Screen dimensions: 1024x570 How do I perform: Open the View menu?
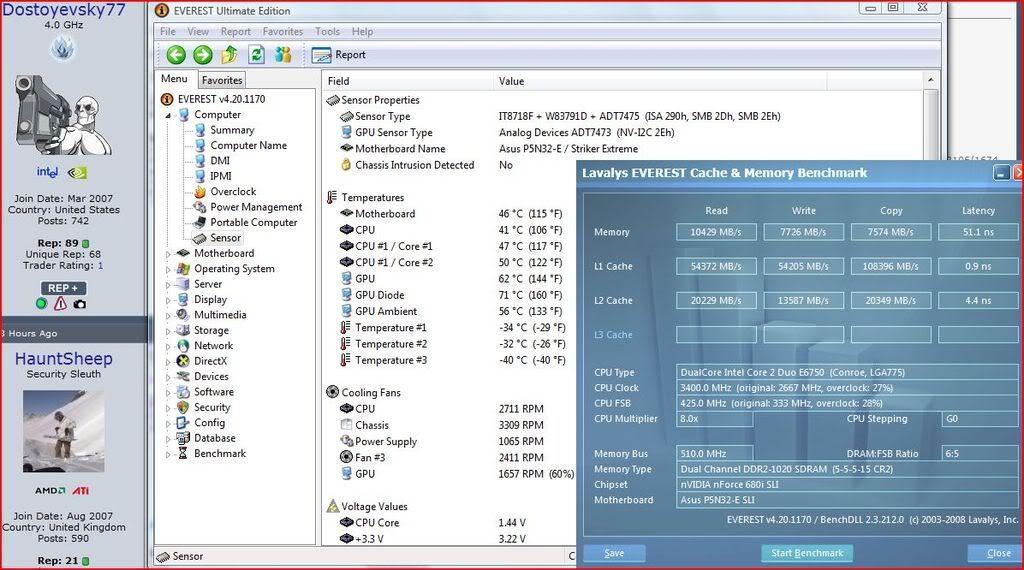point(198,31)
